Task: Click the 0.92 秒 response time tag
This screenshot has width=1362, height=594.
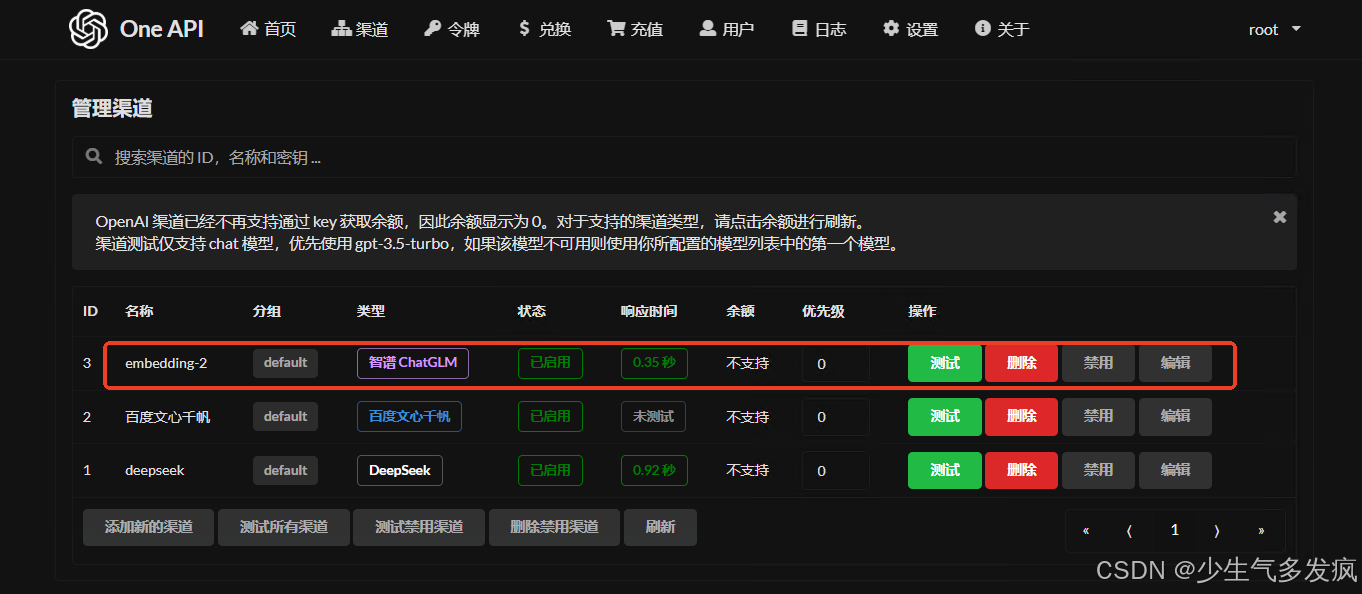Action: (653, 470)
